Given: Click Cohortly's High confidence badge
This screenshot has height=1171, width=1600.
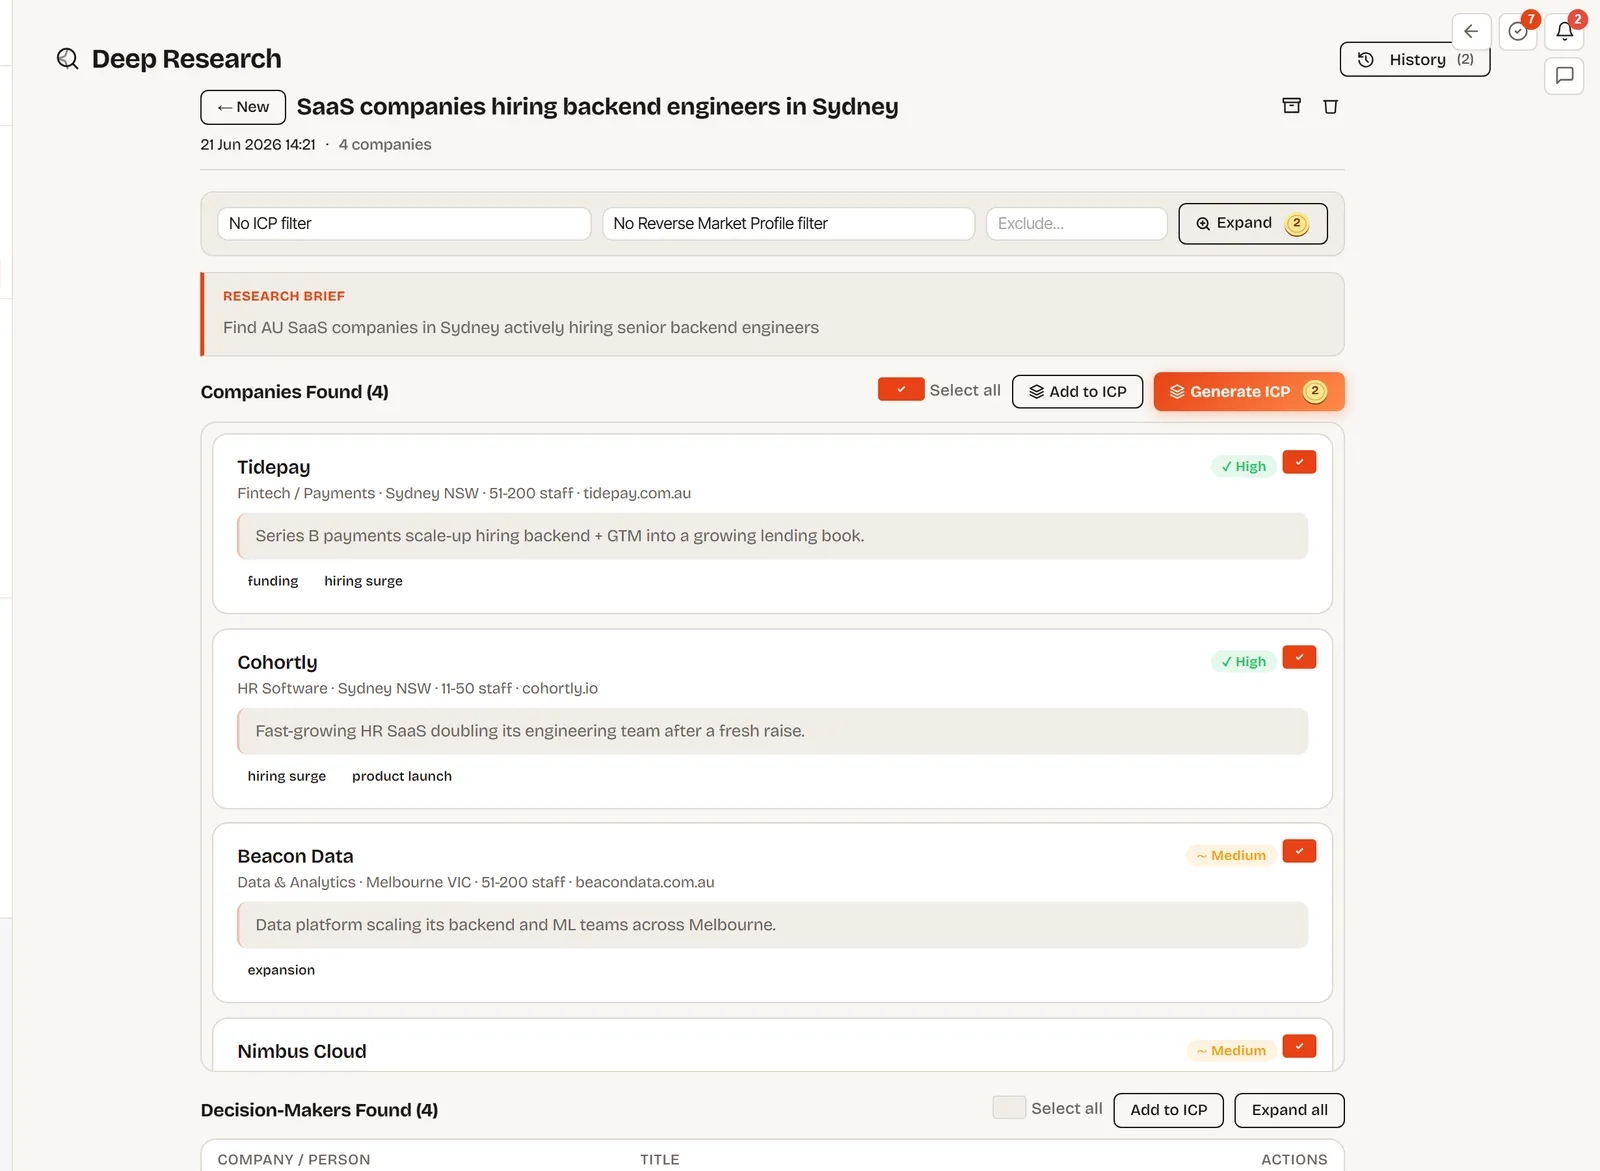Looking at the screenshot, I should (x=1243, y=662).
